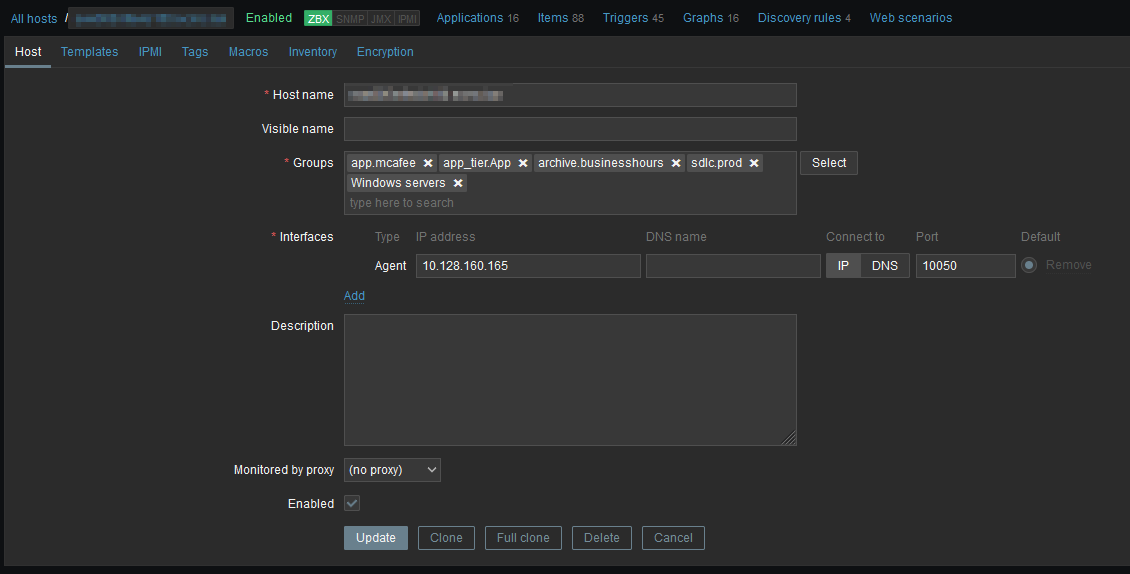The image size is (1130, 574).
Task: Open the Templates tab
Action: pyautogui.click(x=89, y=52)
